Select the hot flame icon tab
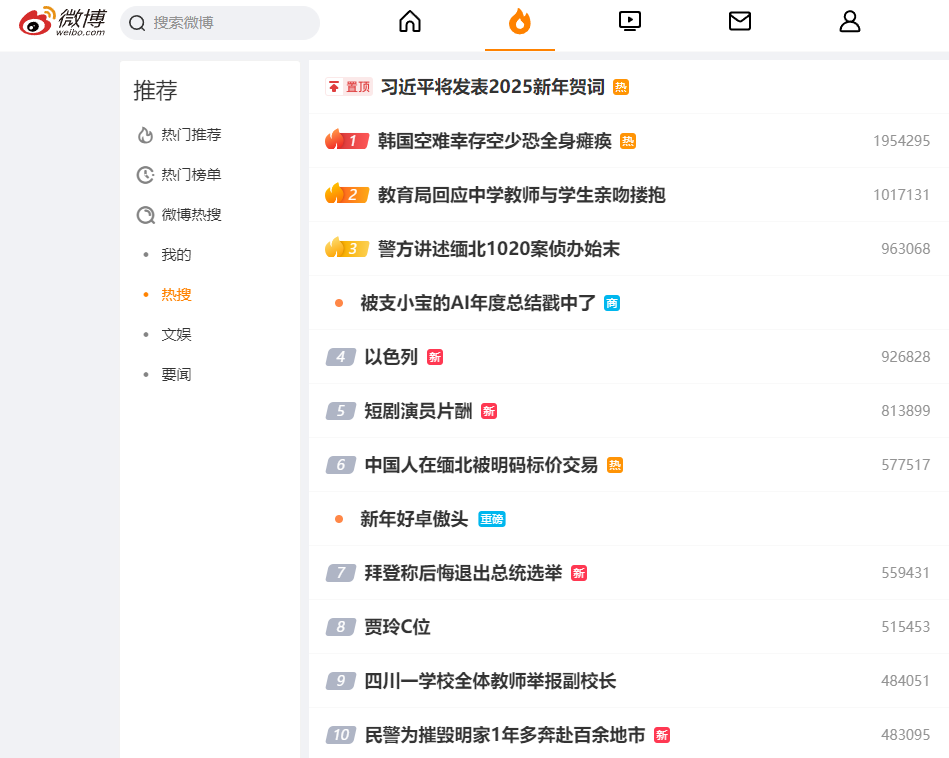Screen dimensions: 949x758 [519, 22]
